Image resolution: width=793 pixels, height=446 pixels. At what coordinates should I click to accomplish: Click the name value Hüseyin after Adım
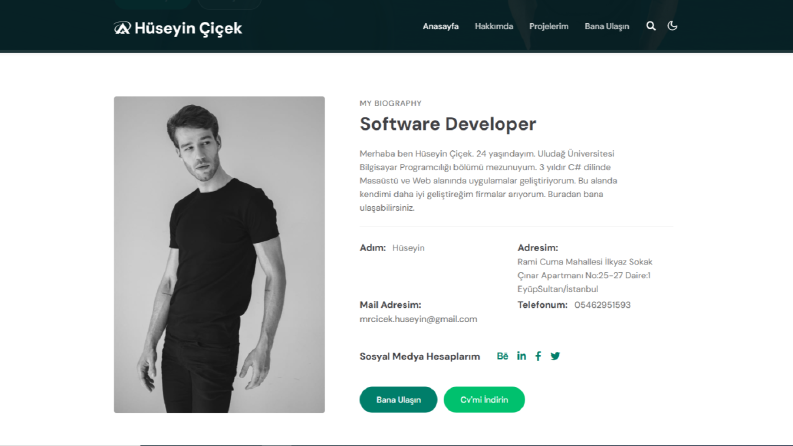click(x=408, y=248)
